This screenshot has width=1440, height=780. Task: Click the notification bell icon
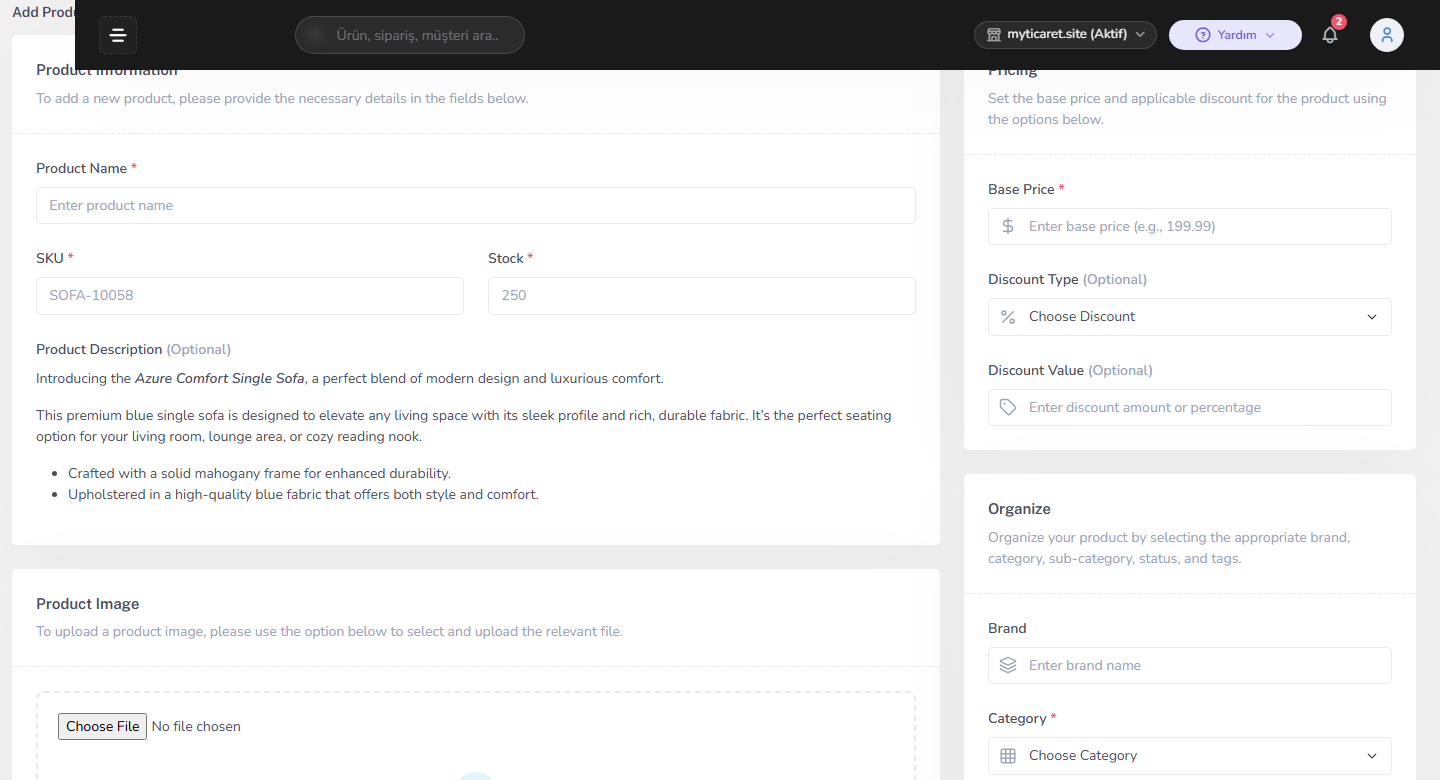(x=1330, y=35)
